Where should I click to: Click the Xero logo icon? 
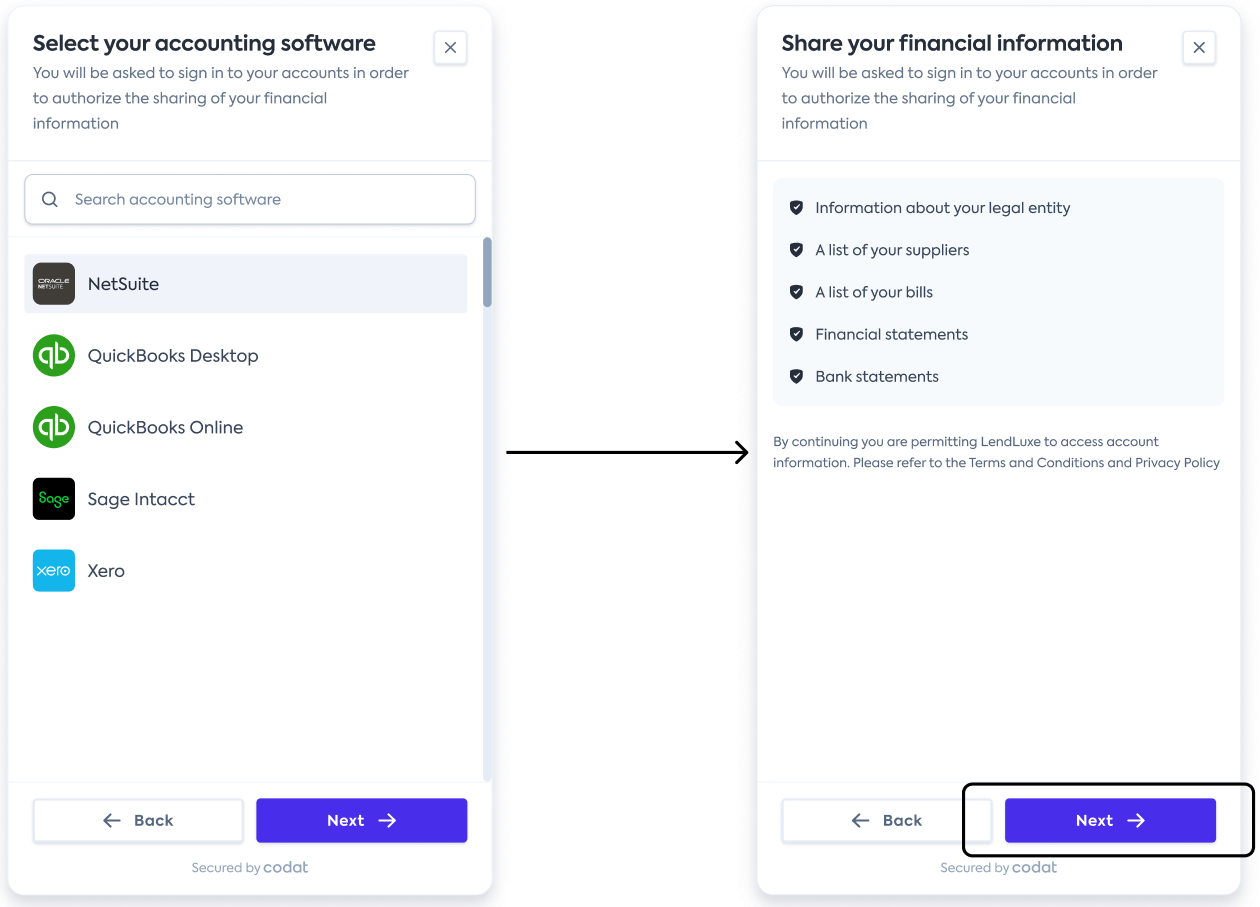coord(54,571)
